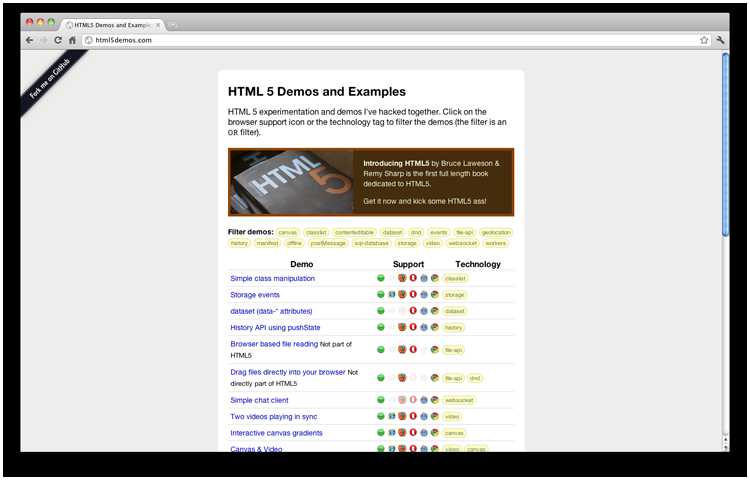Click the IE icon in Two videos playing row
Viewport: 750px width, 480px height.
pos(392,416)
